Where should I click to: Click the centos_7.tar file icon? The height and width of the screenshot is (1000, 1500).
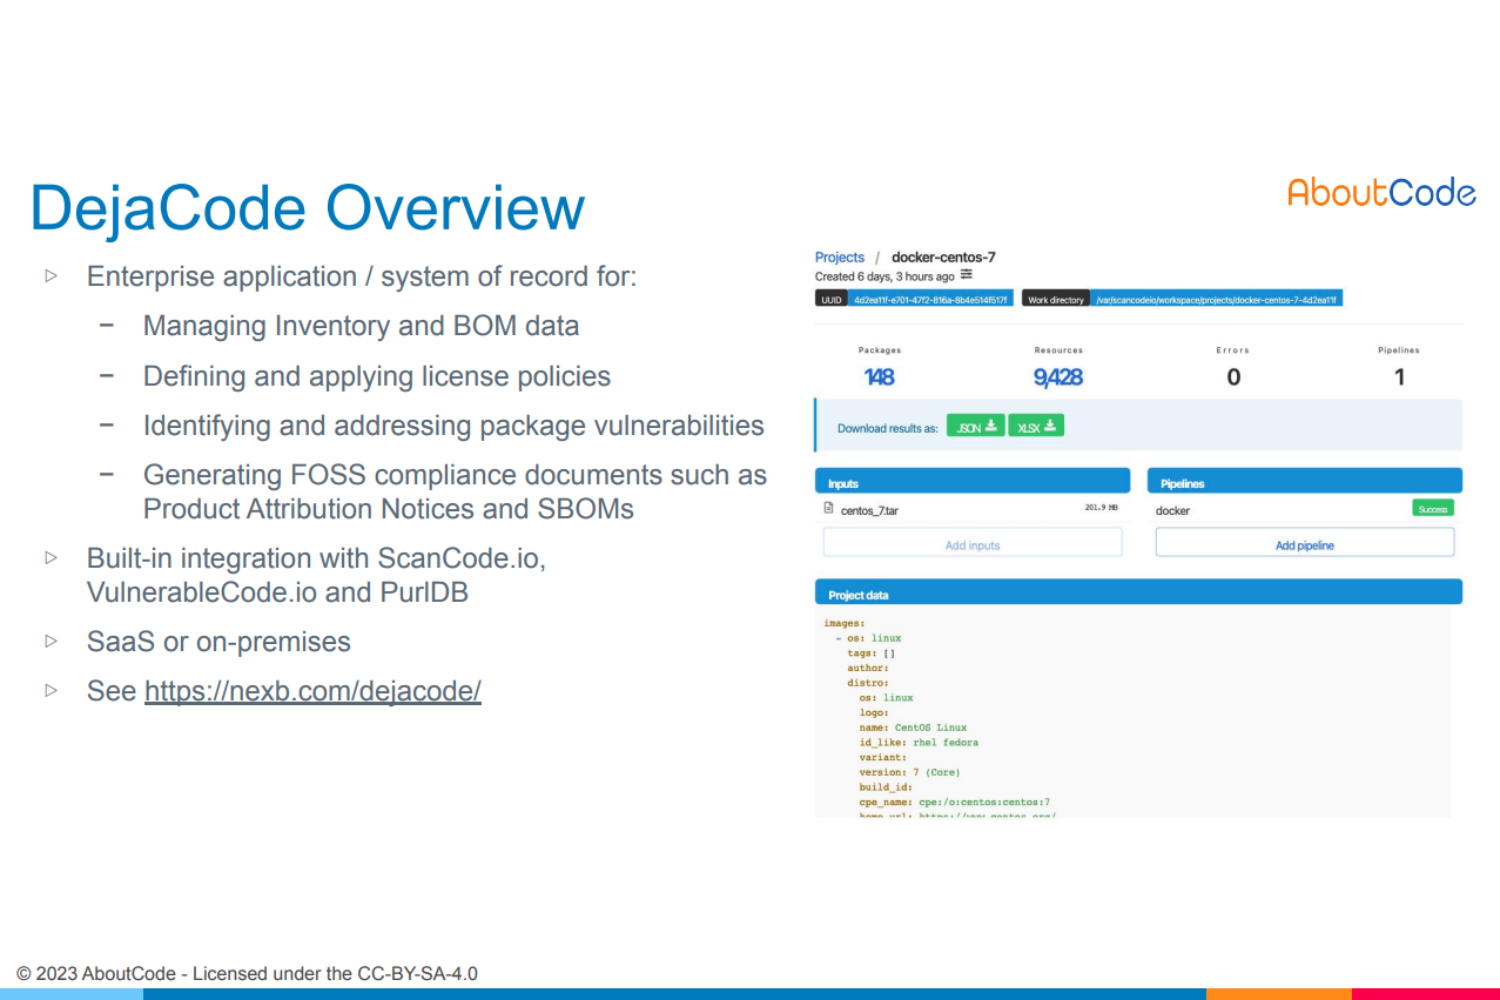coord(828,508)
